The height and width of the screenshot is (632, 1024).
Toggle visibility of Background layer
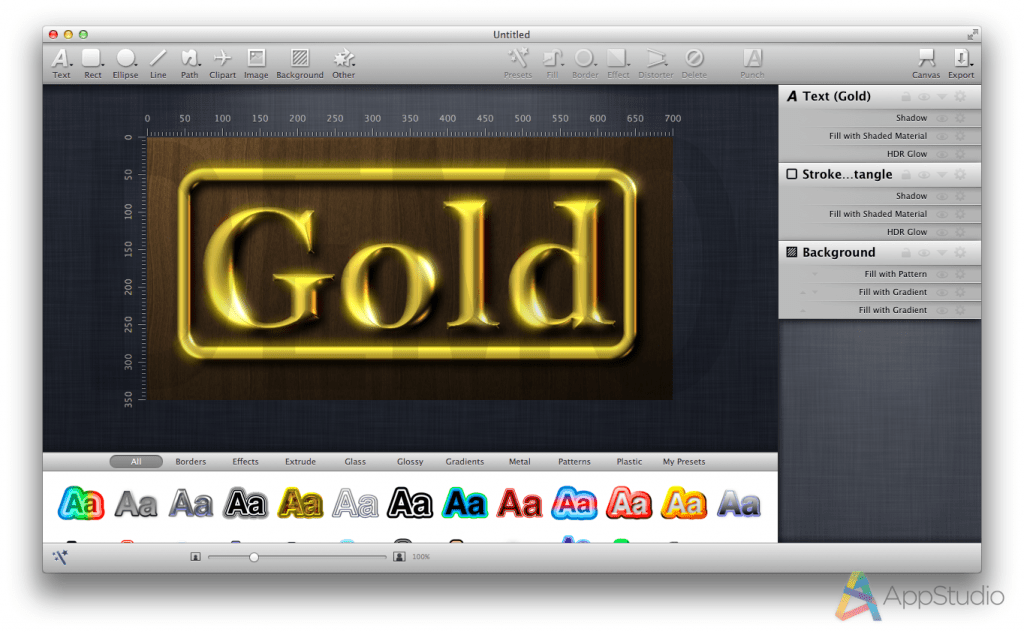tap(924, 253)
